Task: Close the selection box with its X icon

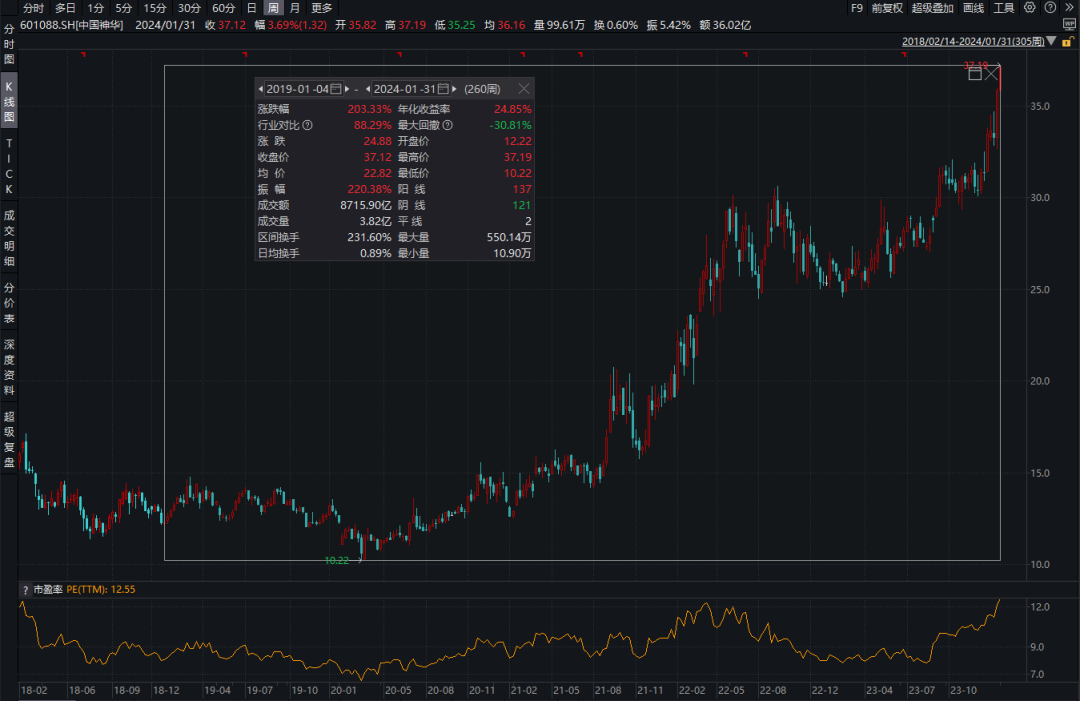Action: coord(992,73)
